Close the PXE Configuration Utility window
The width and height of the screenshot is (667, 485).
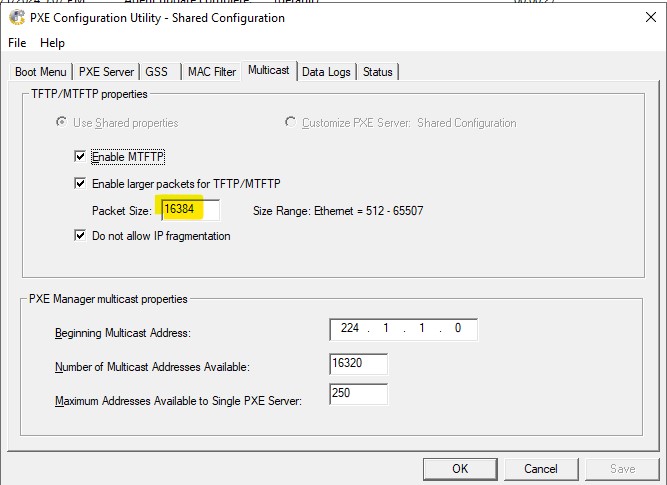point(650,17)
